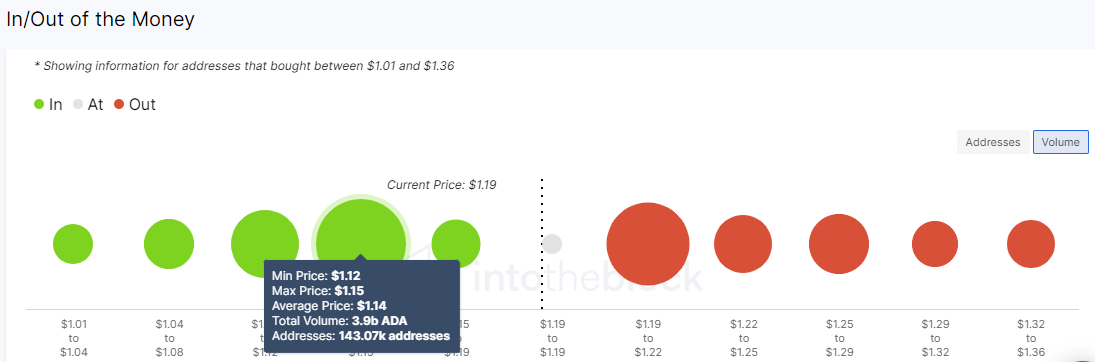Click the dotted current price marker line

tap(542, 244)
